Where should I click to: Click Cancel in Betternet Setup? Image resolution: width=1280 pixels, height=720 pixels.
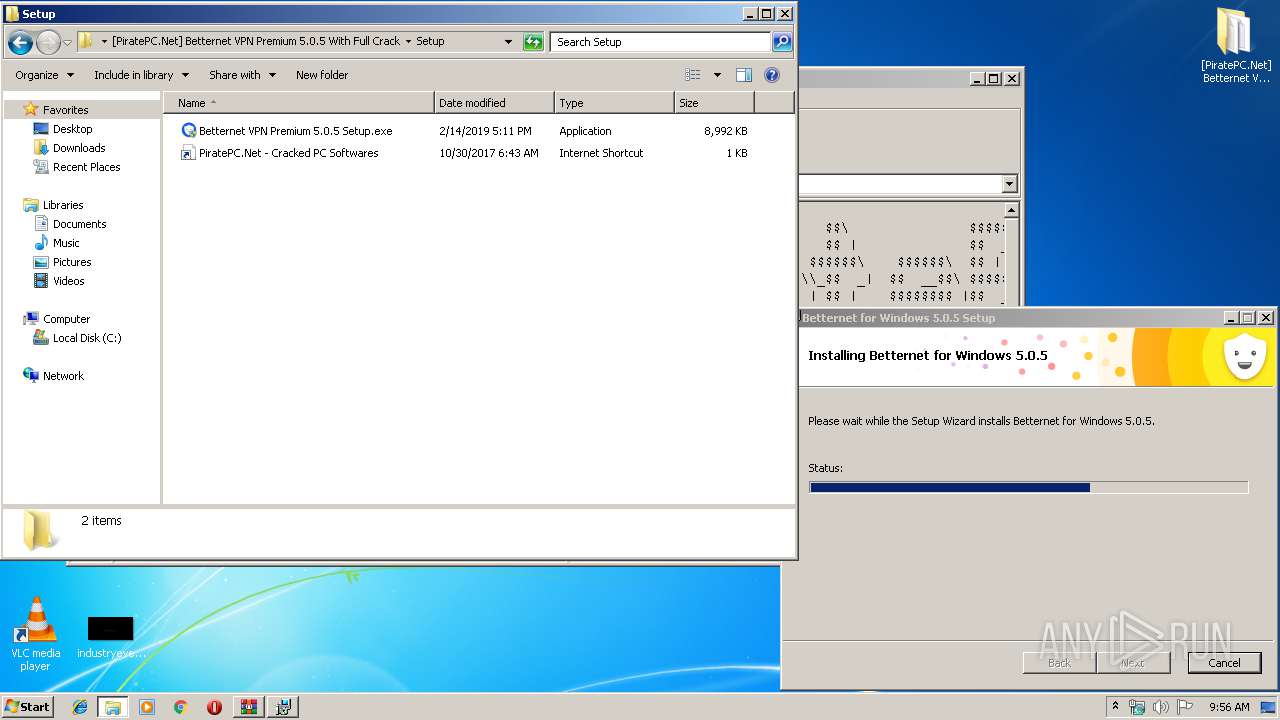[1224, 662]
